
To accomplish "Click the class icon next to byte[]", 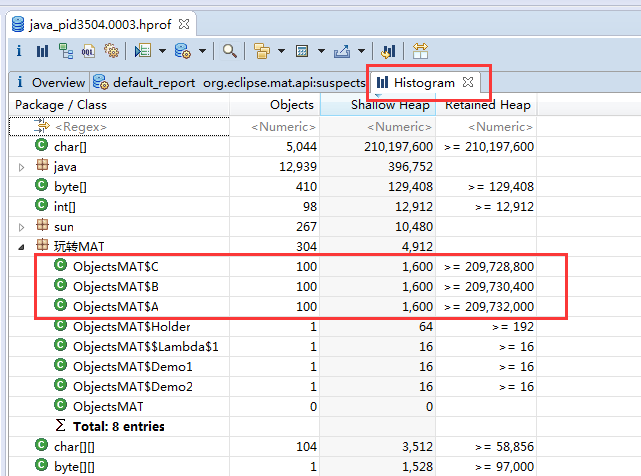I will (41, 185).
